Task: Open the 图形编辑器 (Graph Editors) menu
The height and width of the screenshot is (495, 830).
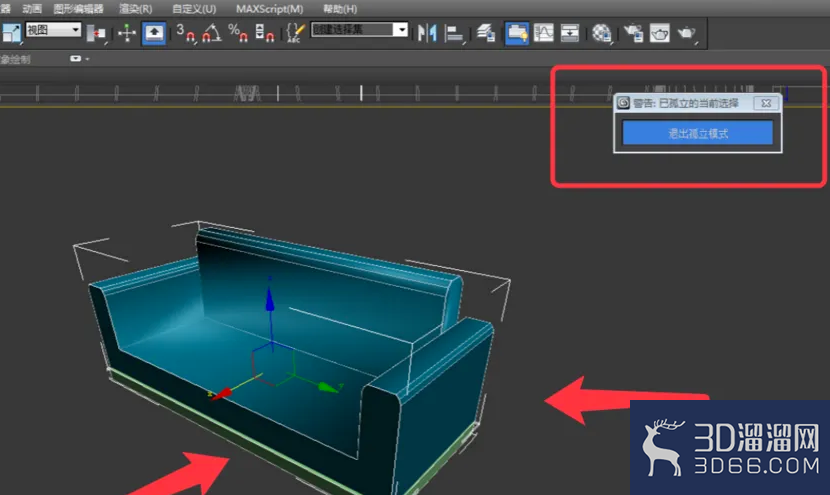Action: pos(78,9)
